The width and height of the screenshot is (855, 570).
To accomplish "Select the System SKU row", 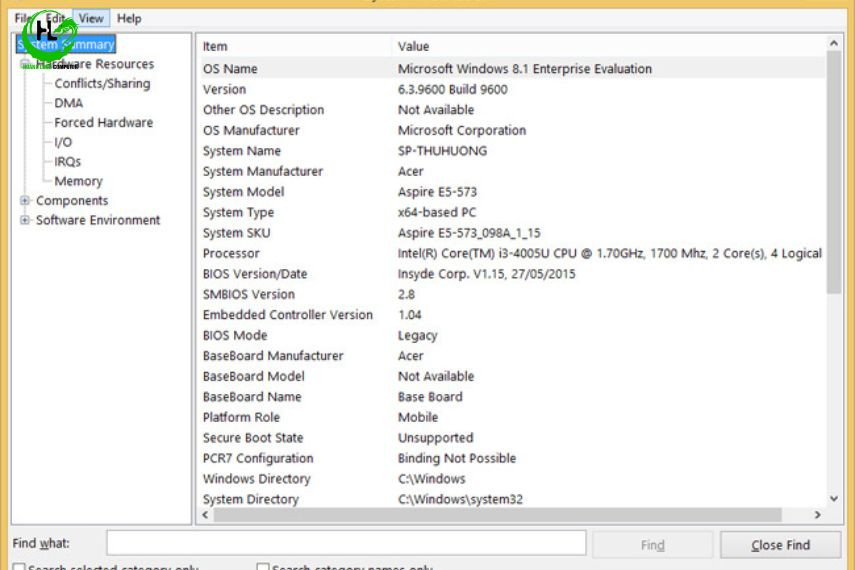I will tap(511, 233).
